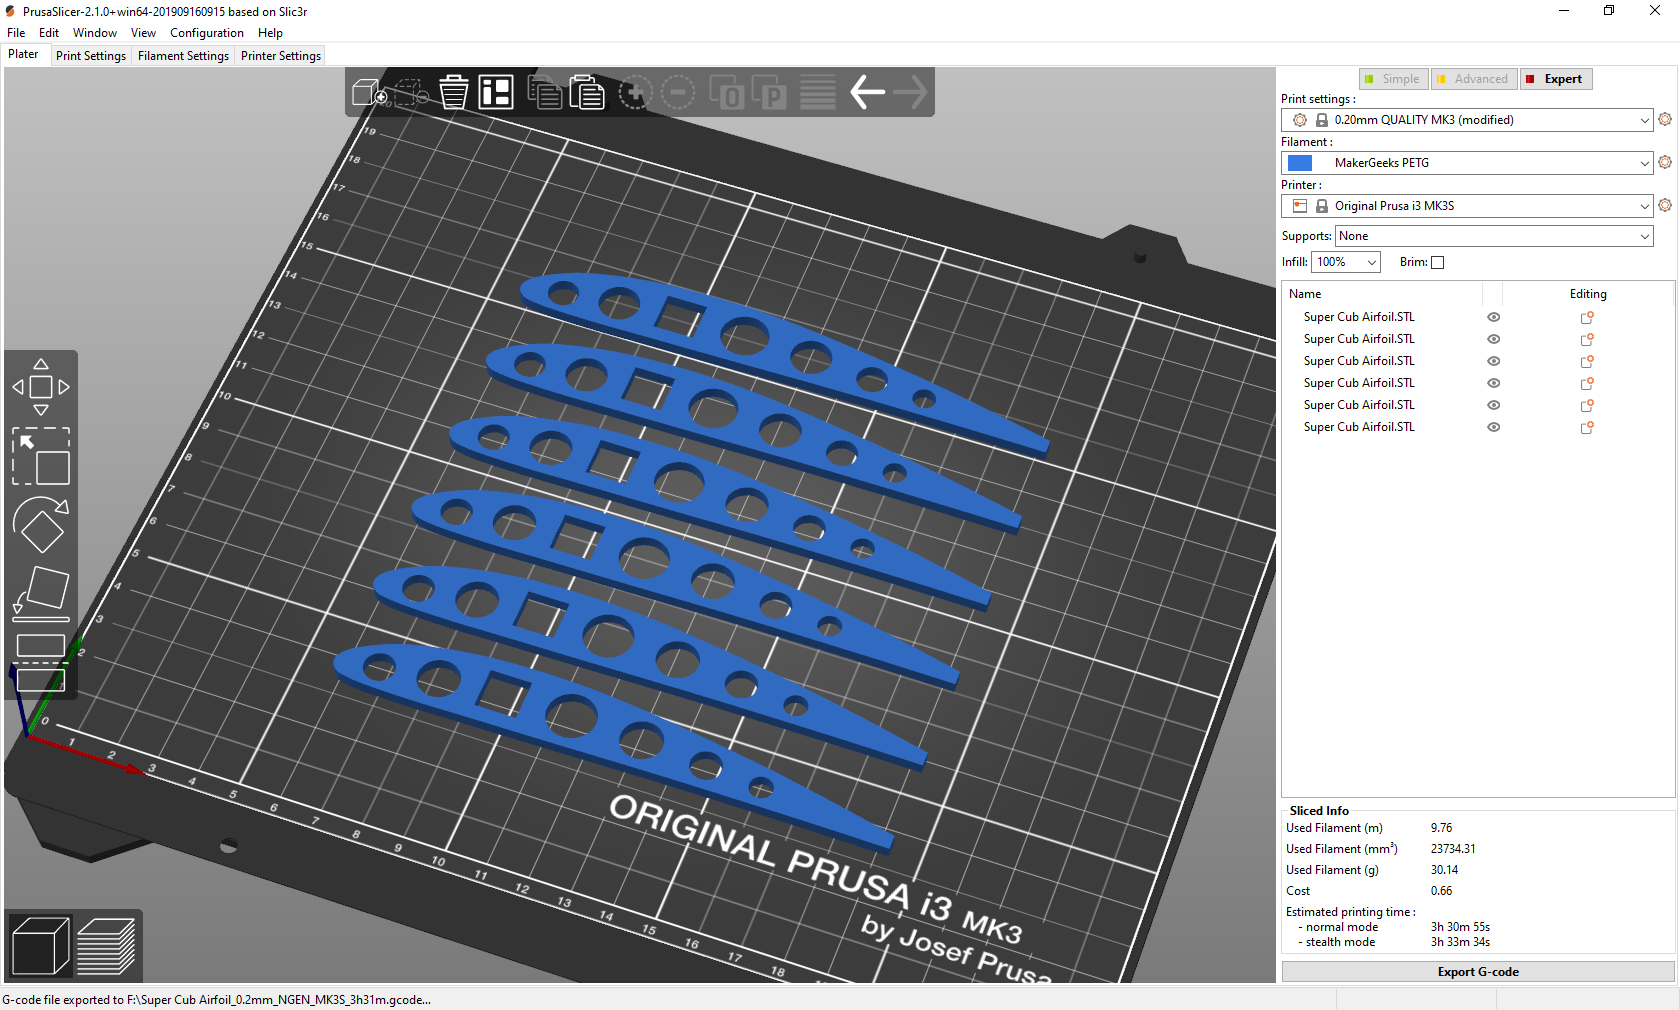
Task: Open the Edit menu
Action: click(49, 33)
